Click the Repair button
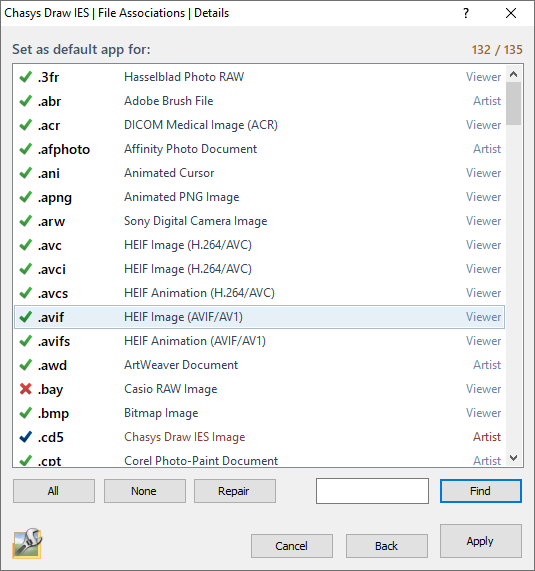535x571 pixels. pos(235,491)
